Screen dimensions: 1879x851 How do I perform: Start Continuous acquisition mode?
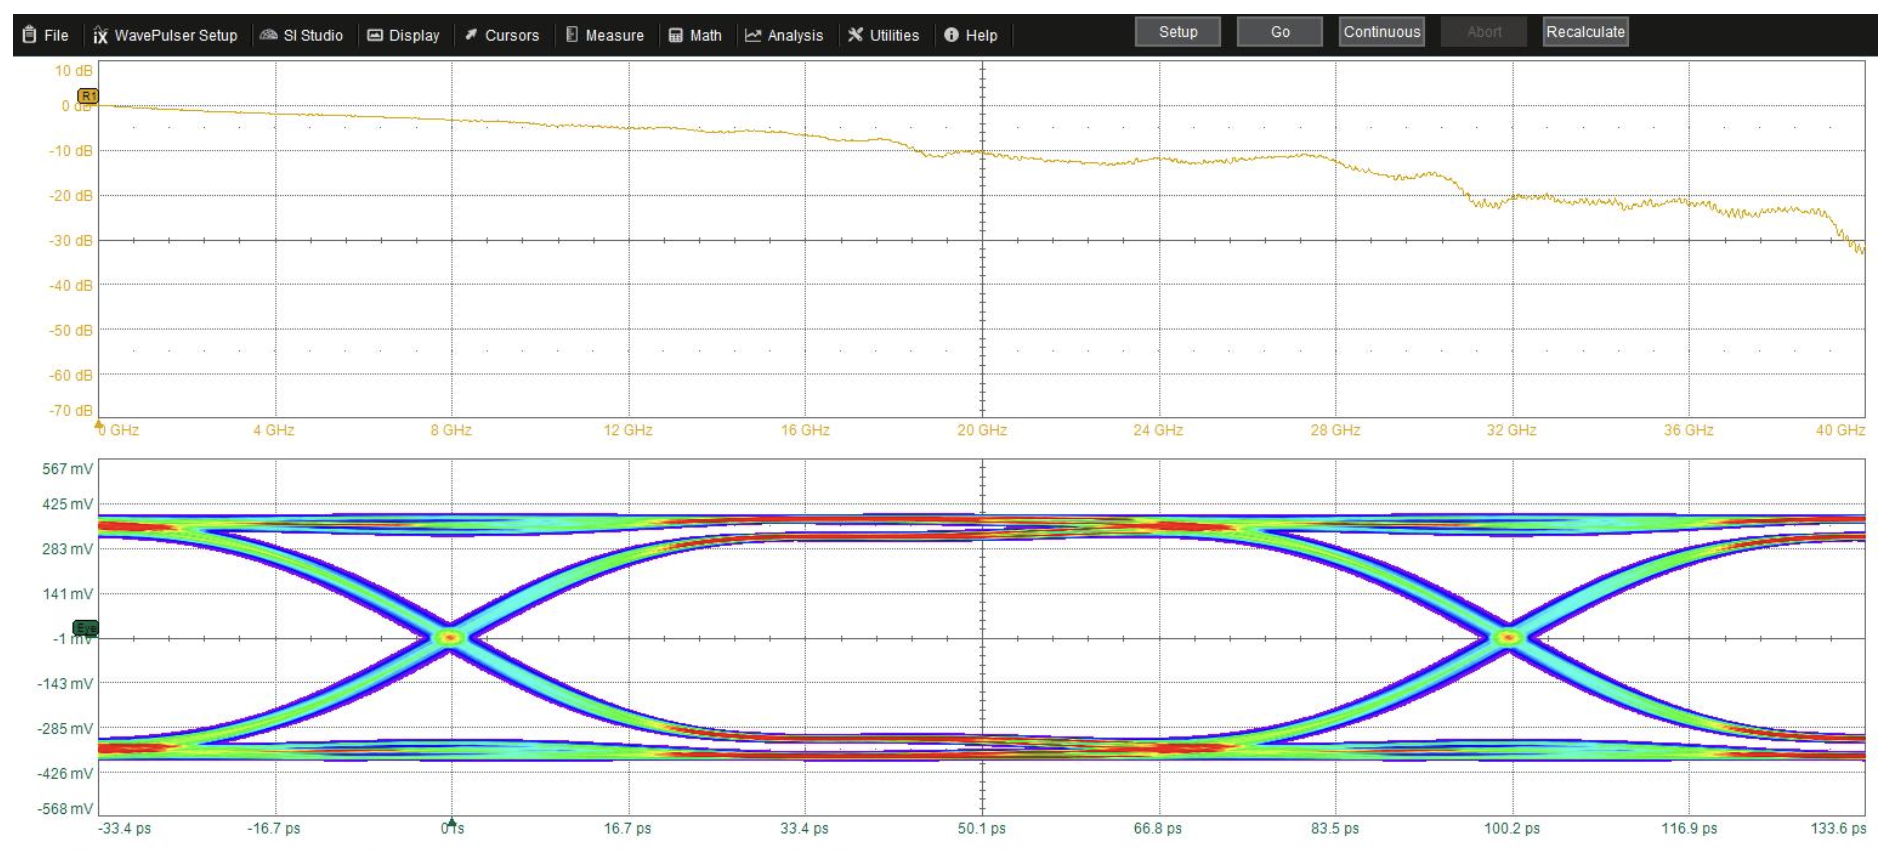pos(1381,32)
